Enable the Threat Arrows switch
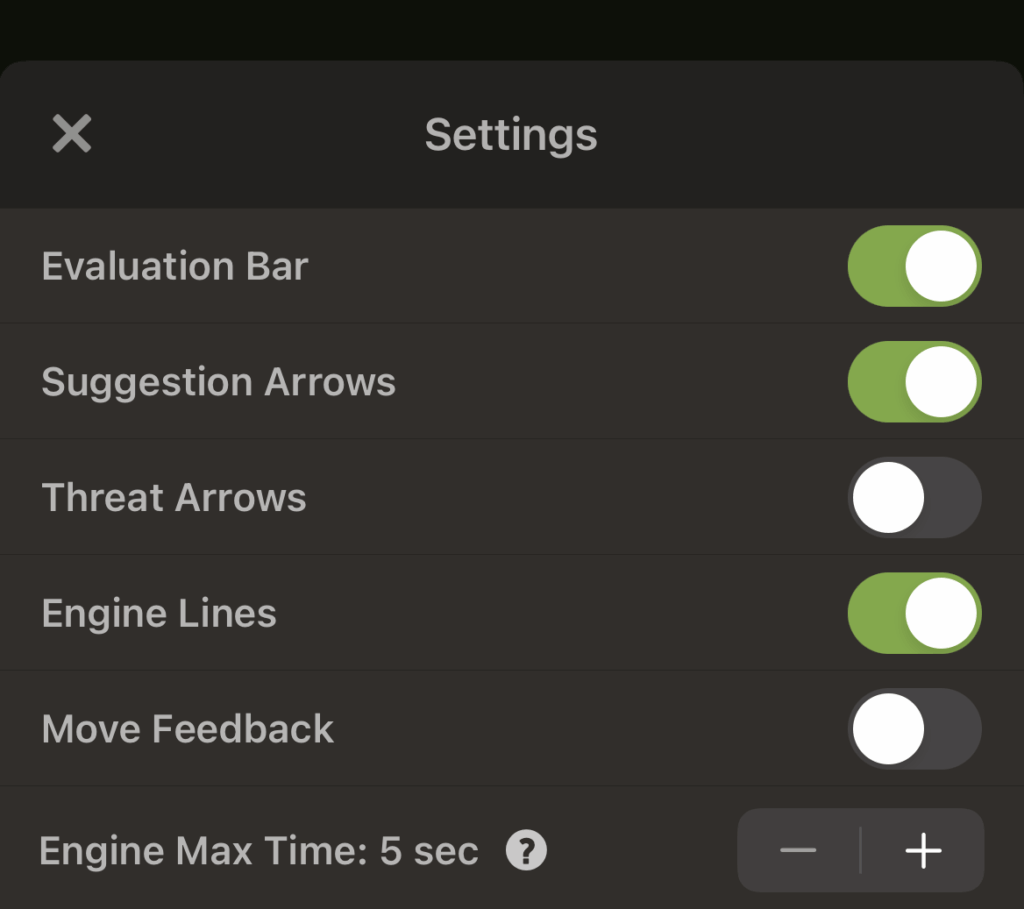 (914, 498)
